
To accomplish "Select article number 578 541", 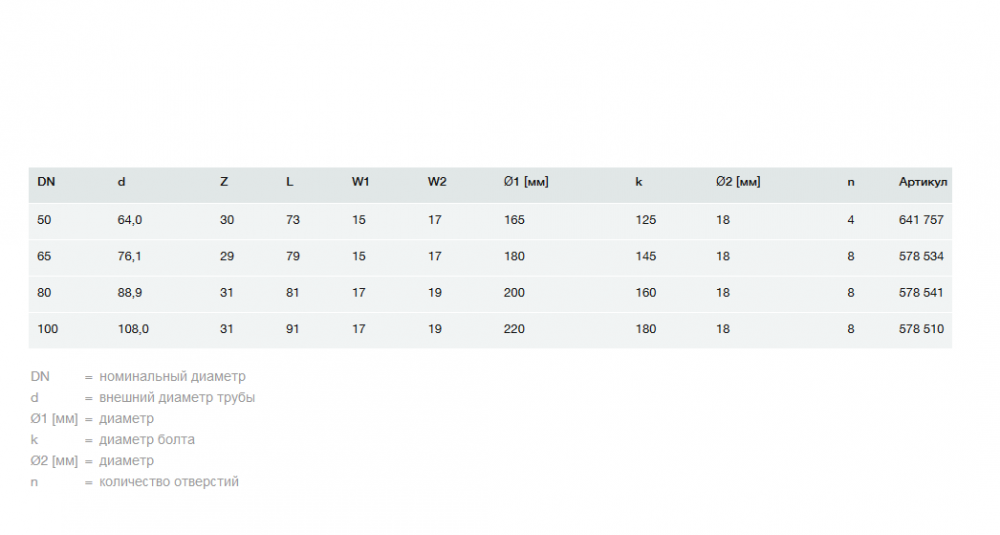I will (921, 293).
